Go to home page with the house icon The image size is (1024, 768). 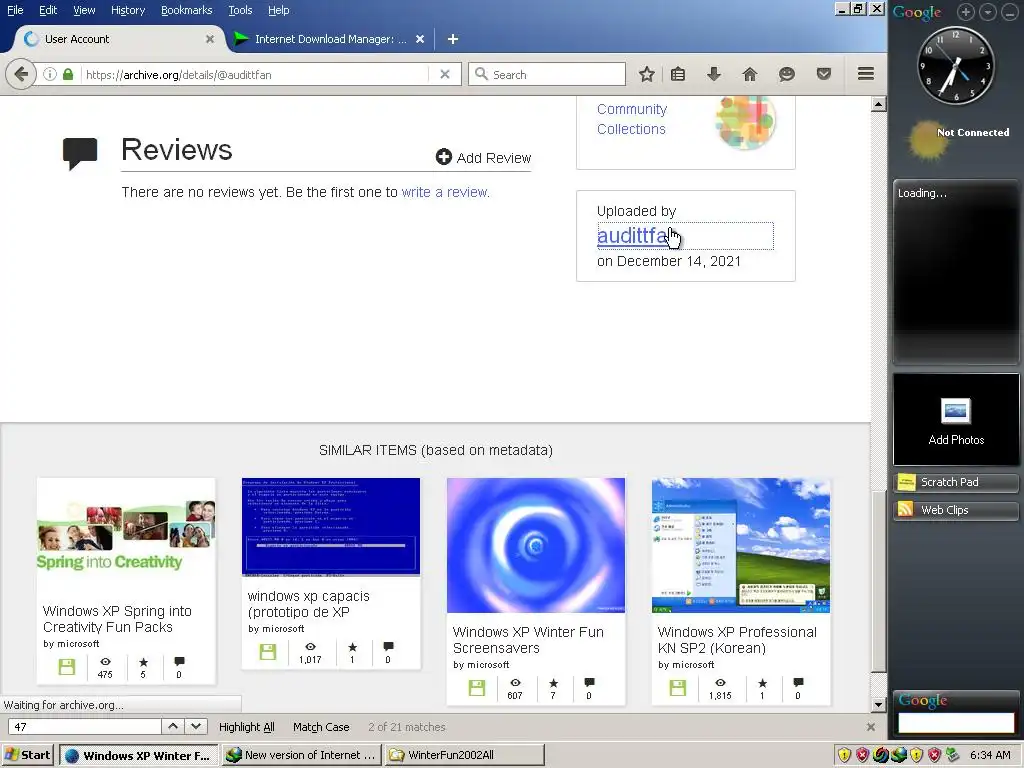tap(750, 74)
